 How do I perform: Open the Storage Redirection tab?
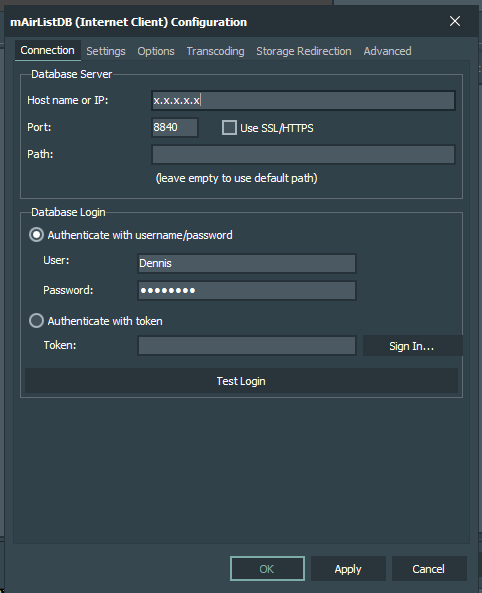(304, 51)
